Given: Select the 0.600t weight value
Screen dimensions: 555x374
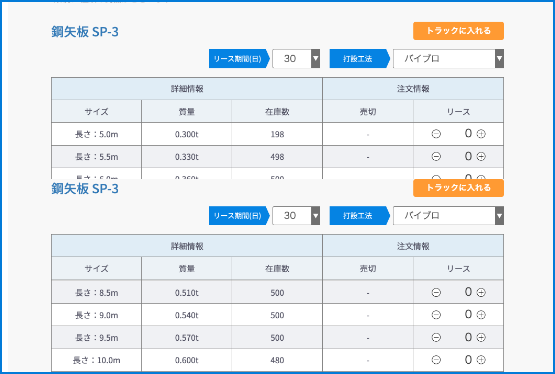Looking at the screenshot, I should (187, 360).
